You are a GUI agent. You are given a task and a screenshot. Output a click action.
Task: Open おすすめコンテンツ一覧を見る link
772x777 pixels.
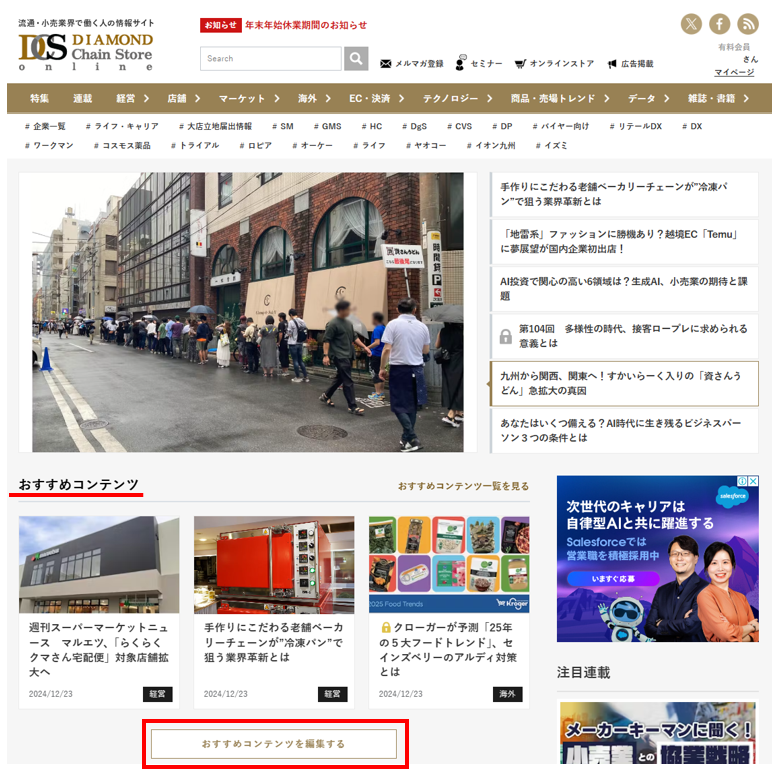pos(463,486)
